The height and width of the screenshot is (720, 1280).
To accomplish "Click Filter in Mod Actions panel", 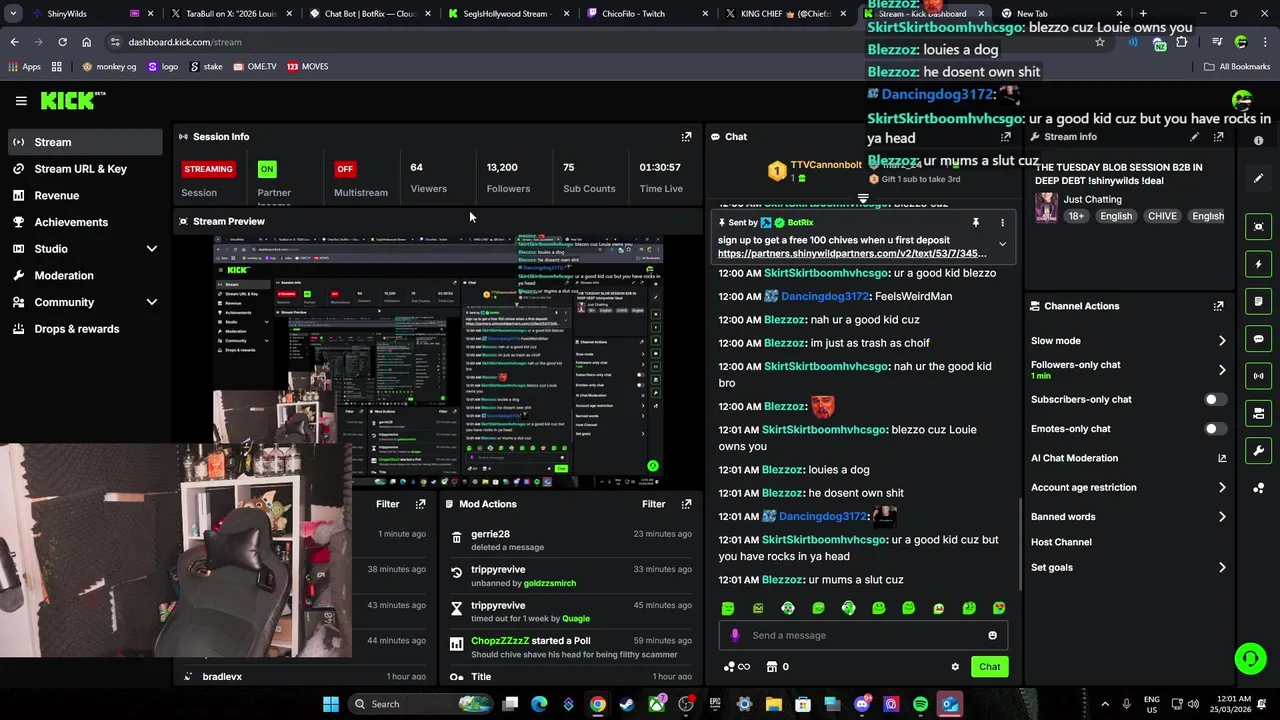I will coord(653,504).
